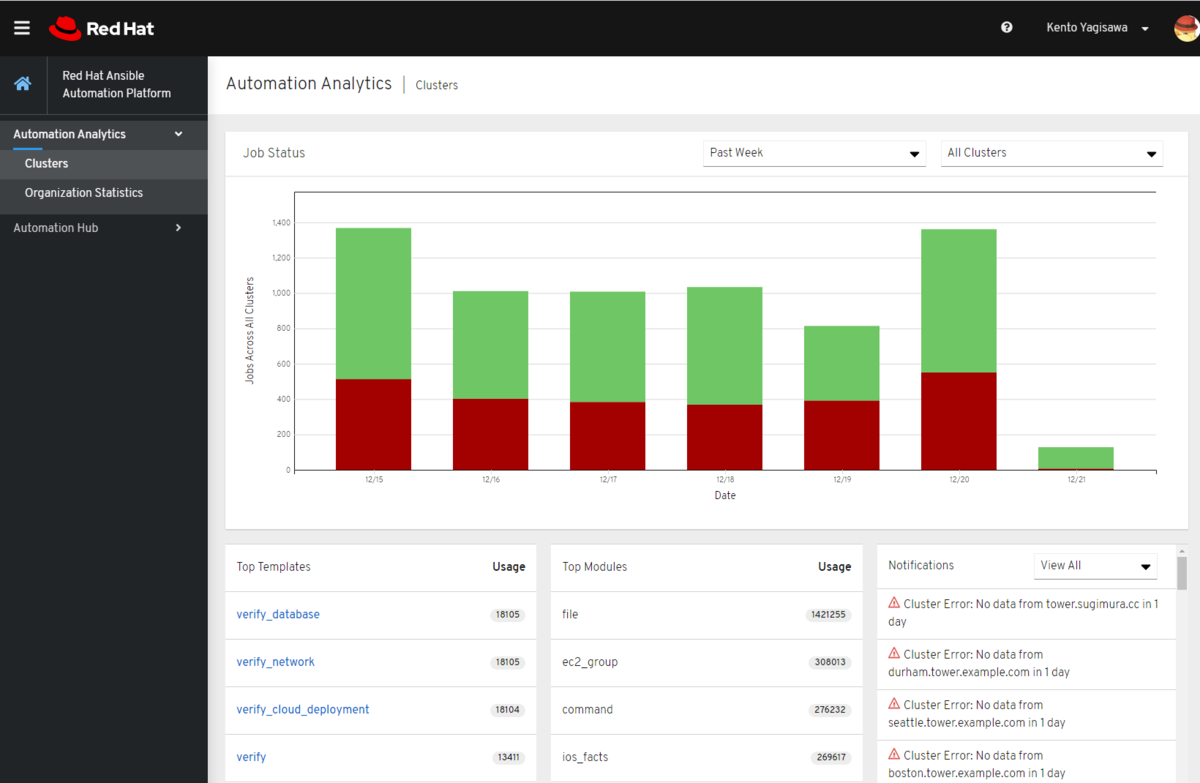This screenshot has width=1200, height=783.
Task: Click the 18105 badge for verify_database
Action: point(507,615)
